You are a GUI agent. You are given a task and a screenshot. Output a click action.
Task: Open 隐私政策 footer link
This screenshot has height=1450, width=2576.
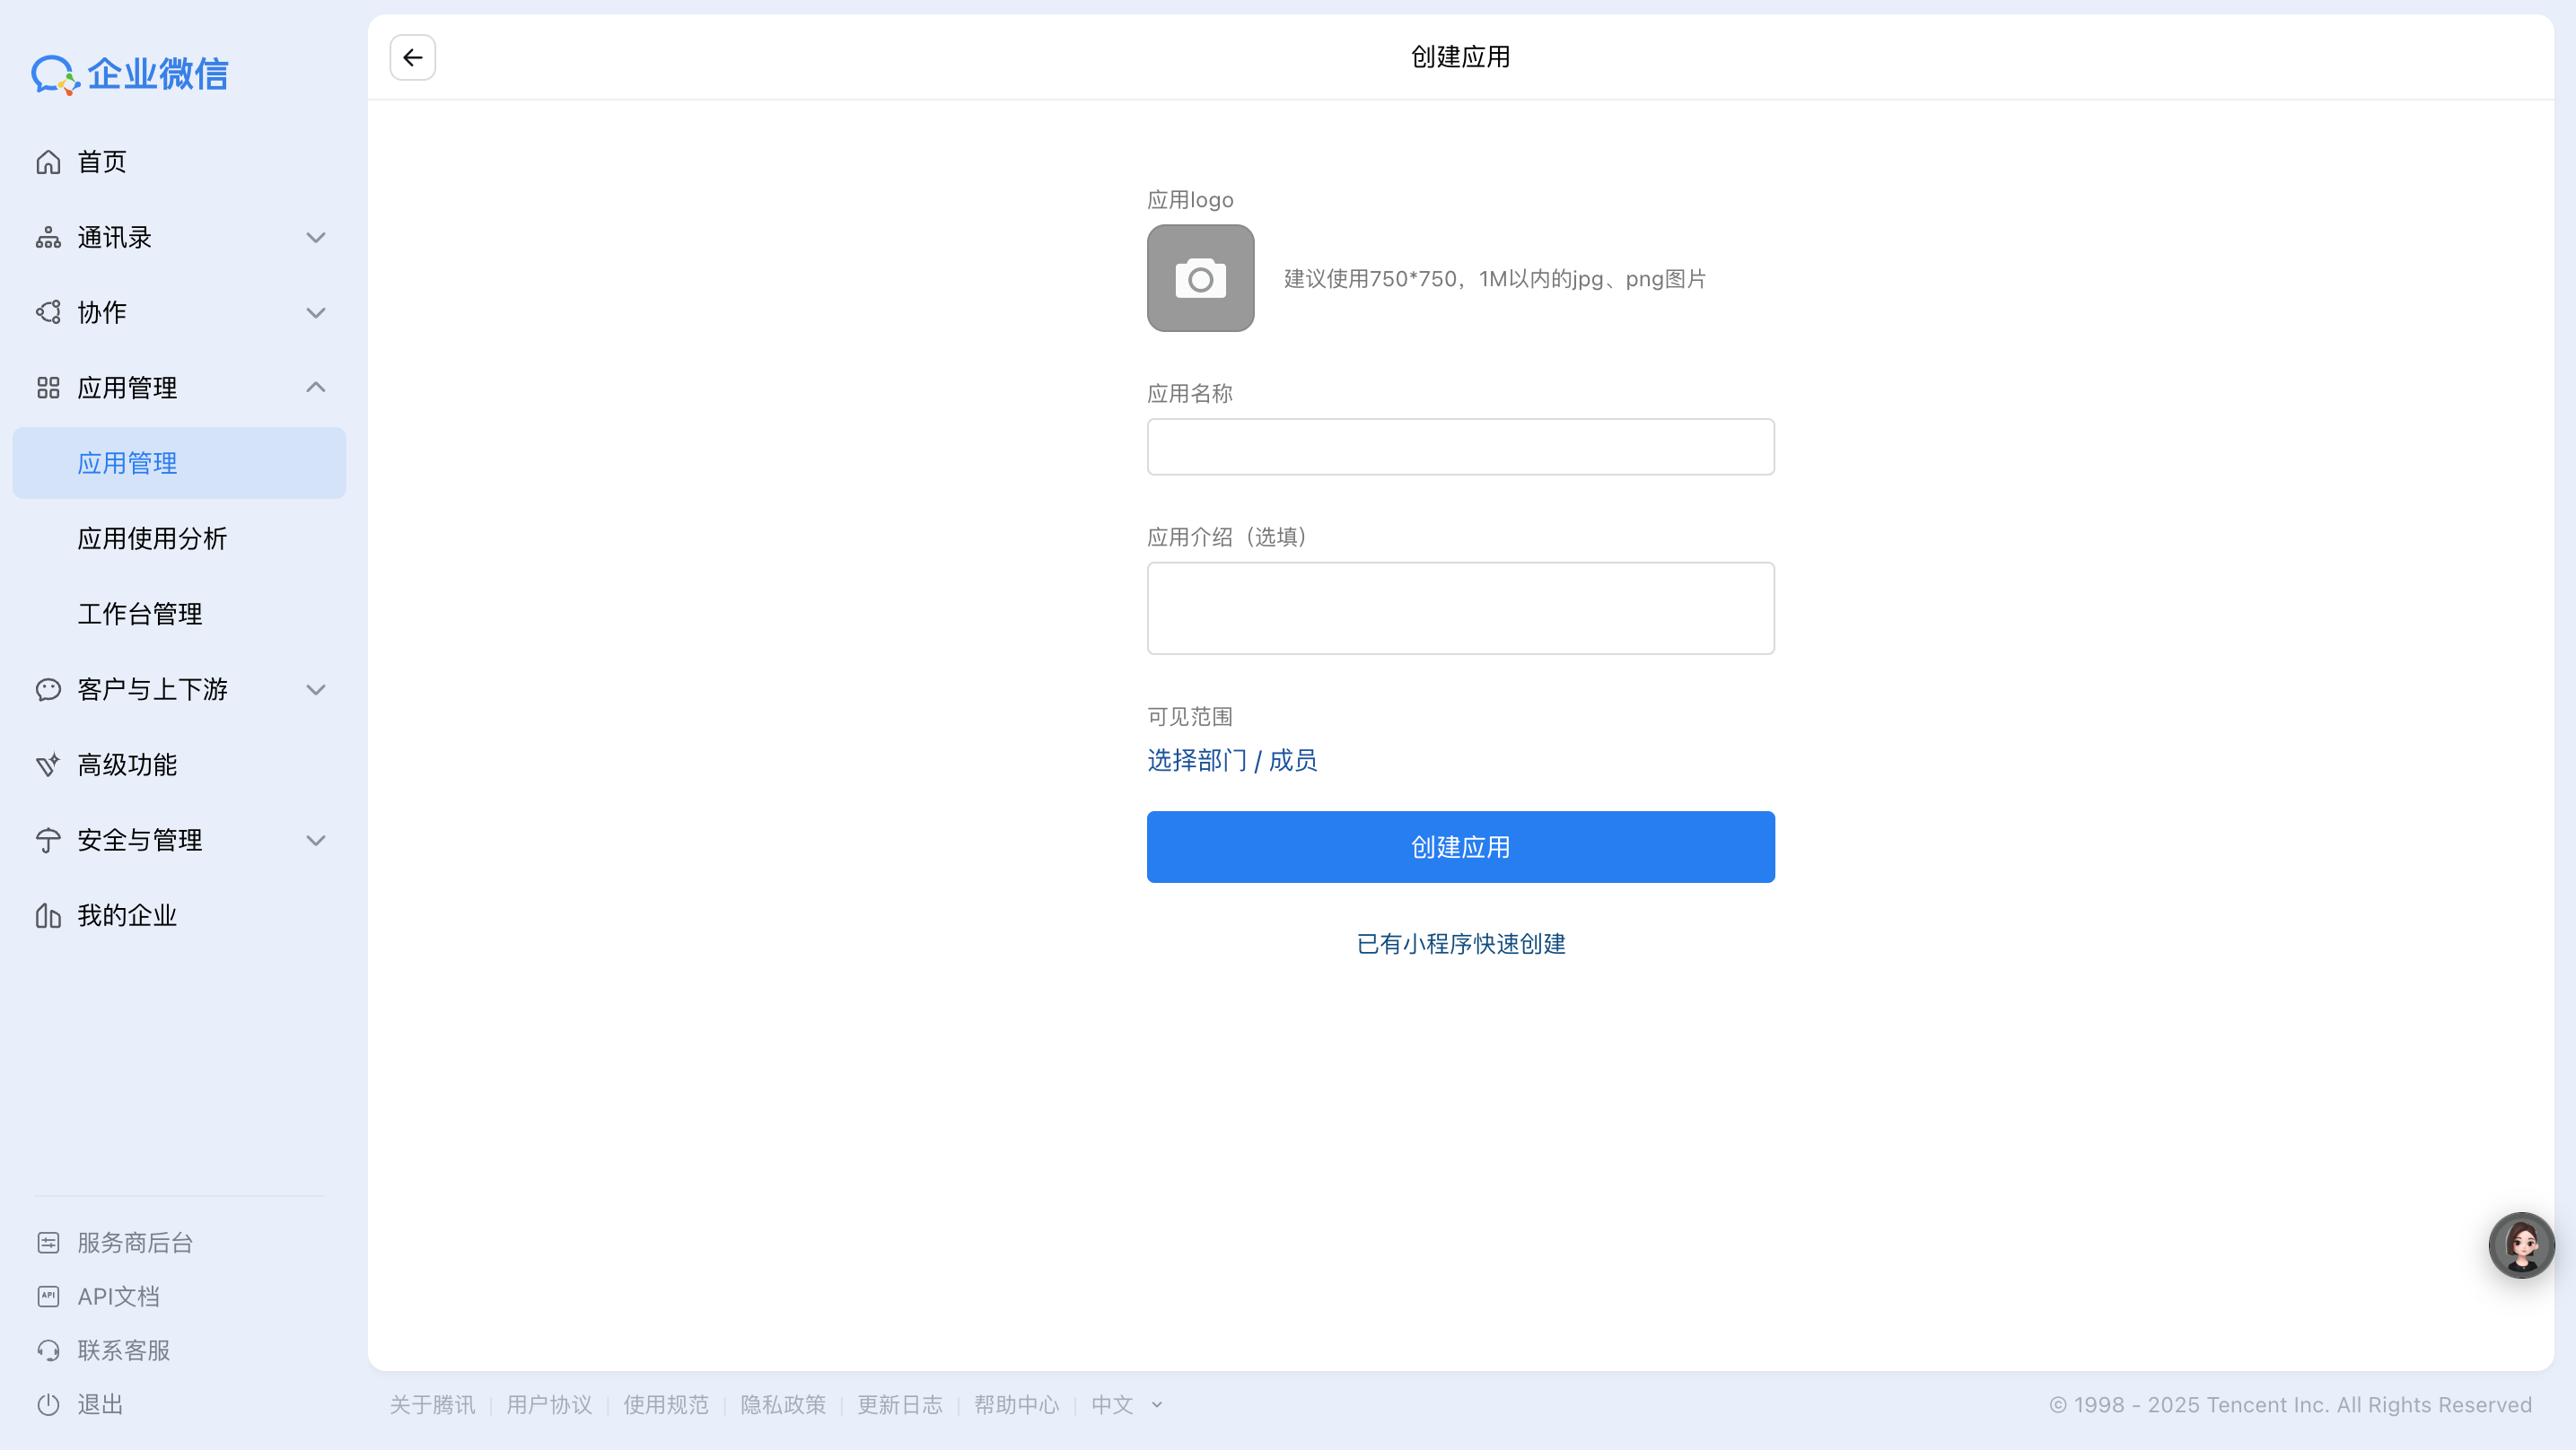pos(783,1405)
